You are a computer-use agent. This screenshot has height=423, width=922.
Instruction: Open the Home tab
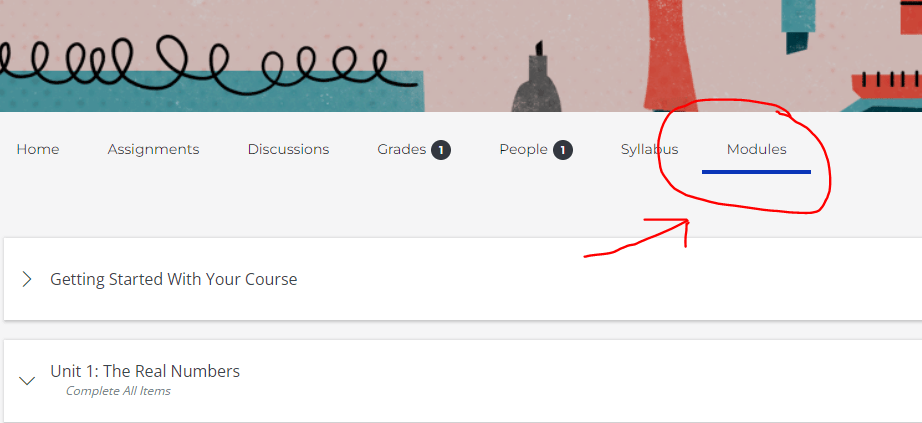point(38,149)
